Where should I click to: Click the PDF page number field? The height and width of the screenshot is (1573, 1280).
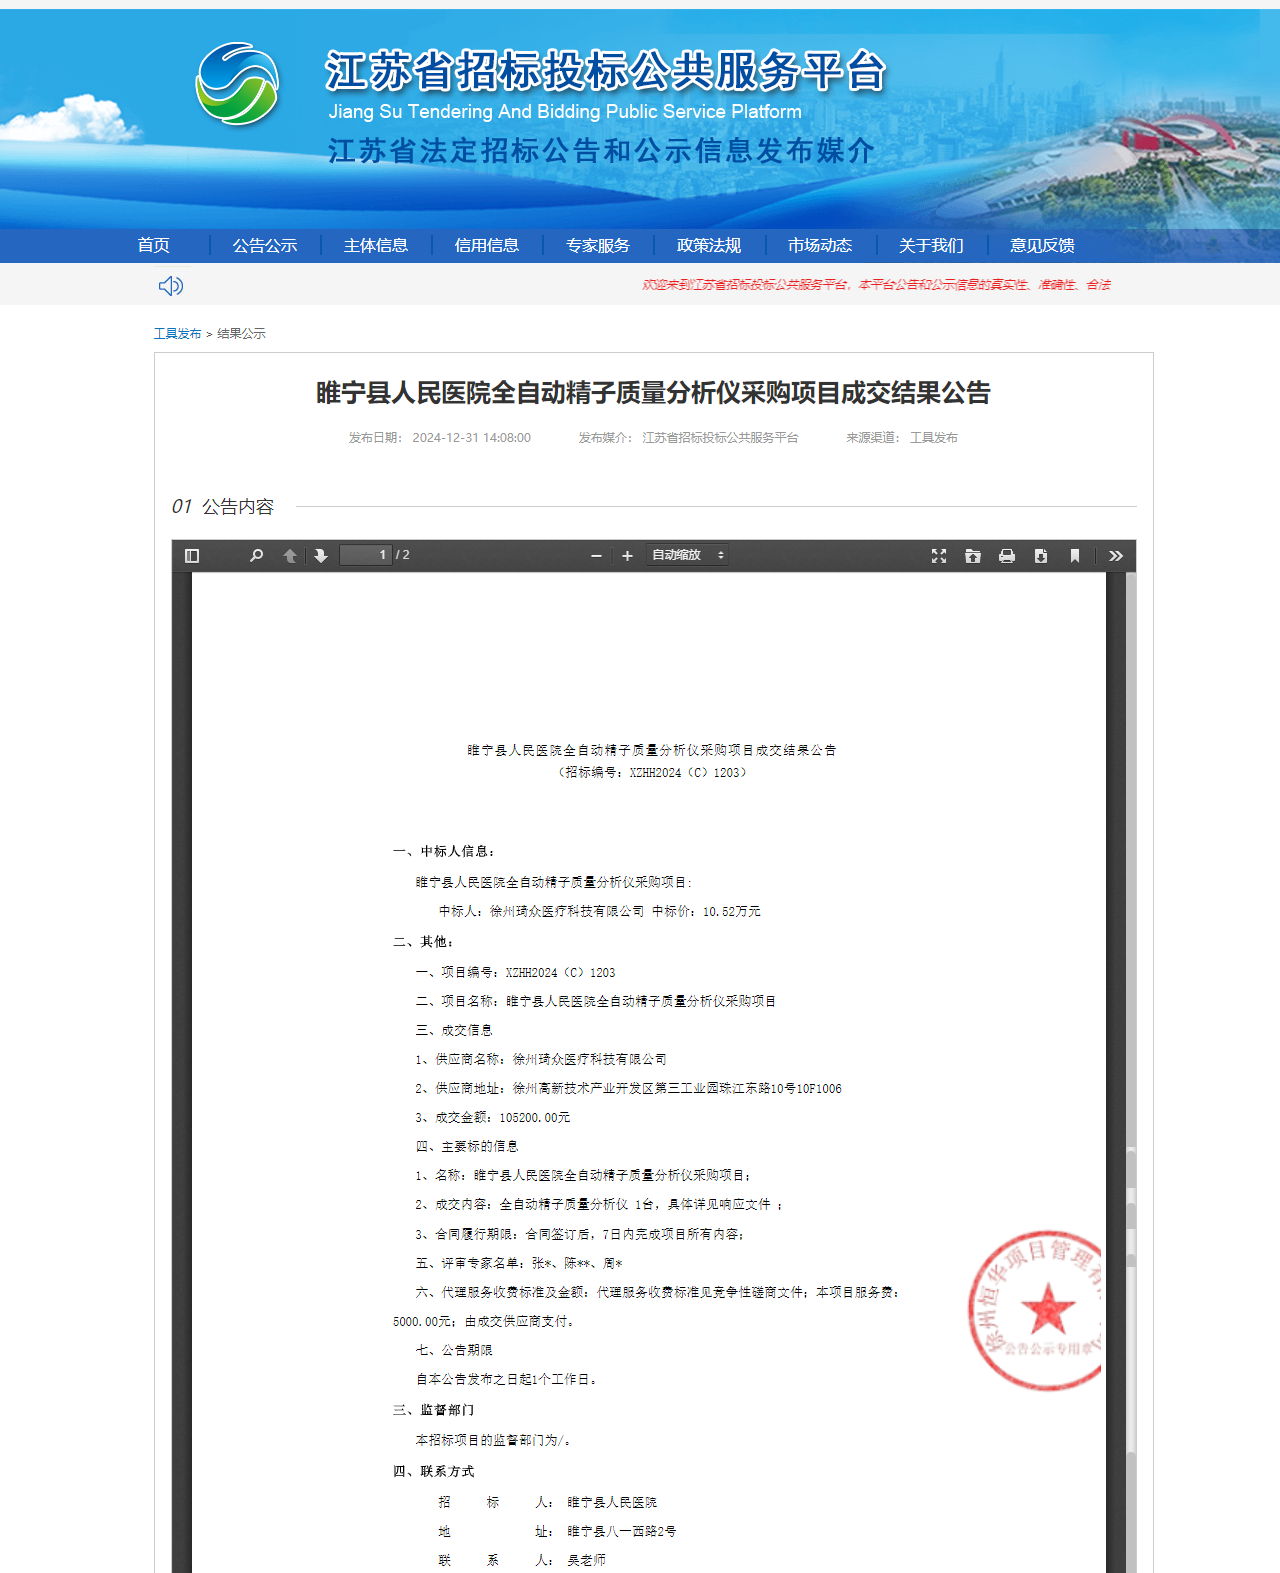365,555
